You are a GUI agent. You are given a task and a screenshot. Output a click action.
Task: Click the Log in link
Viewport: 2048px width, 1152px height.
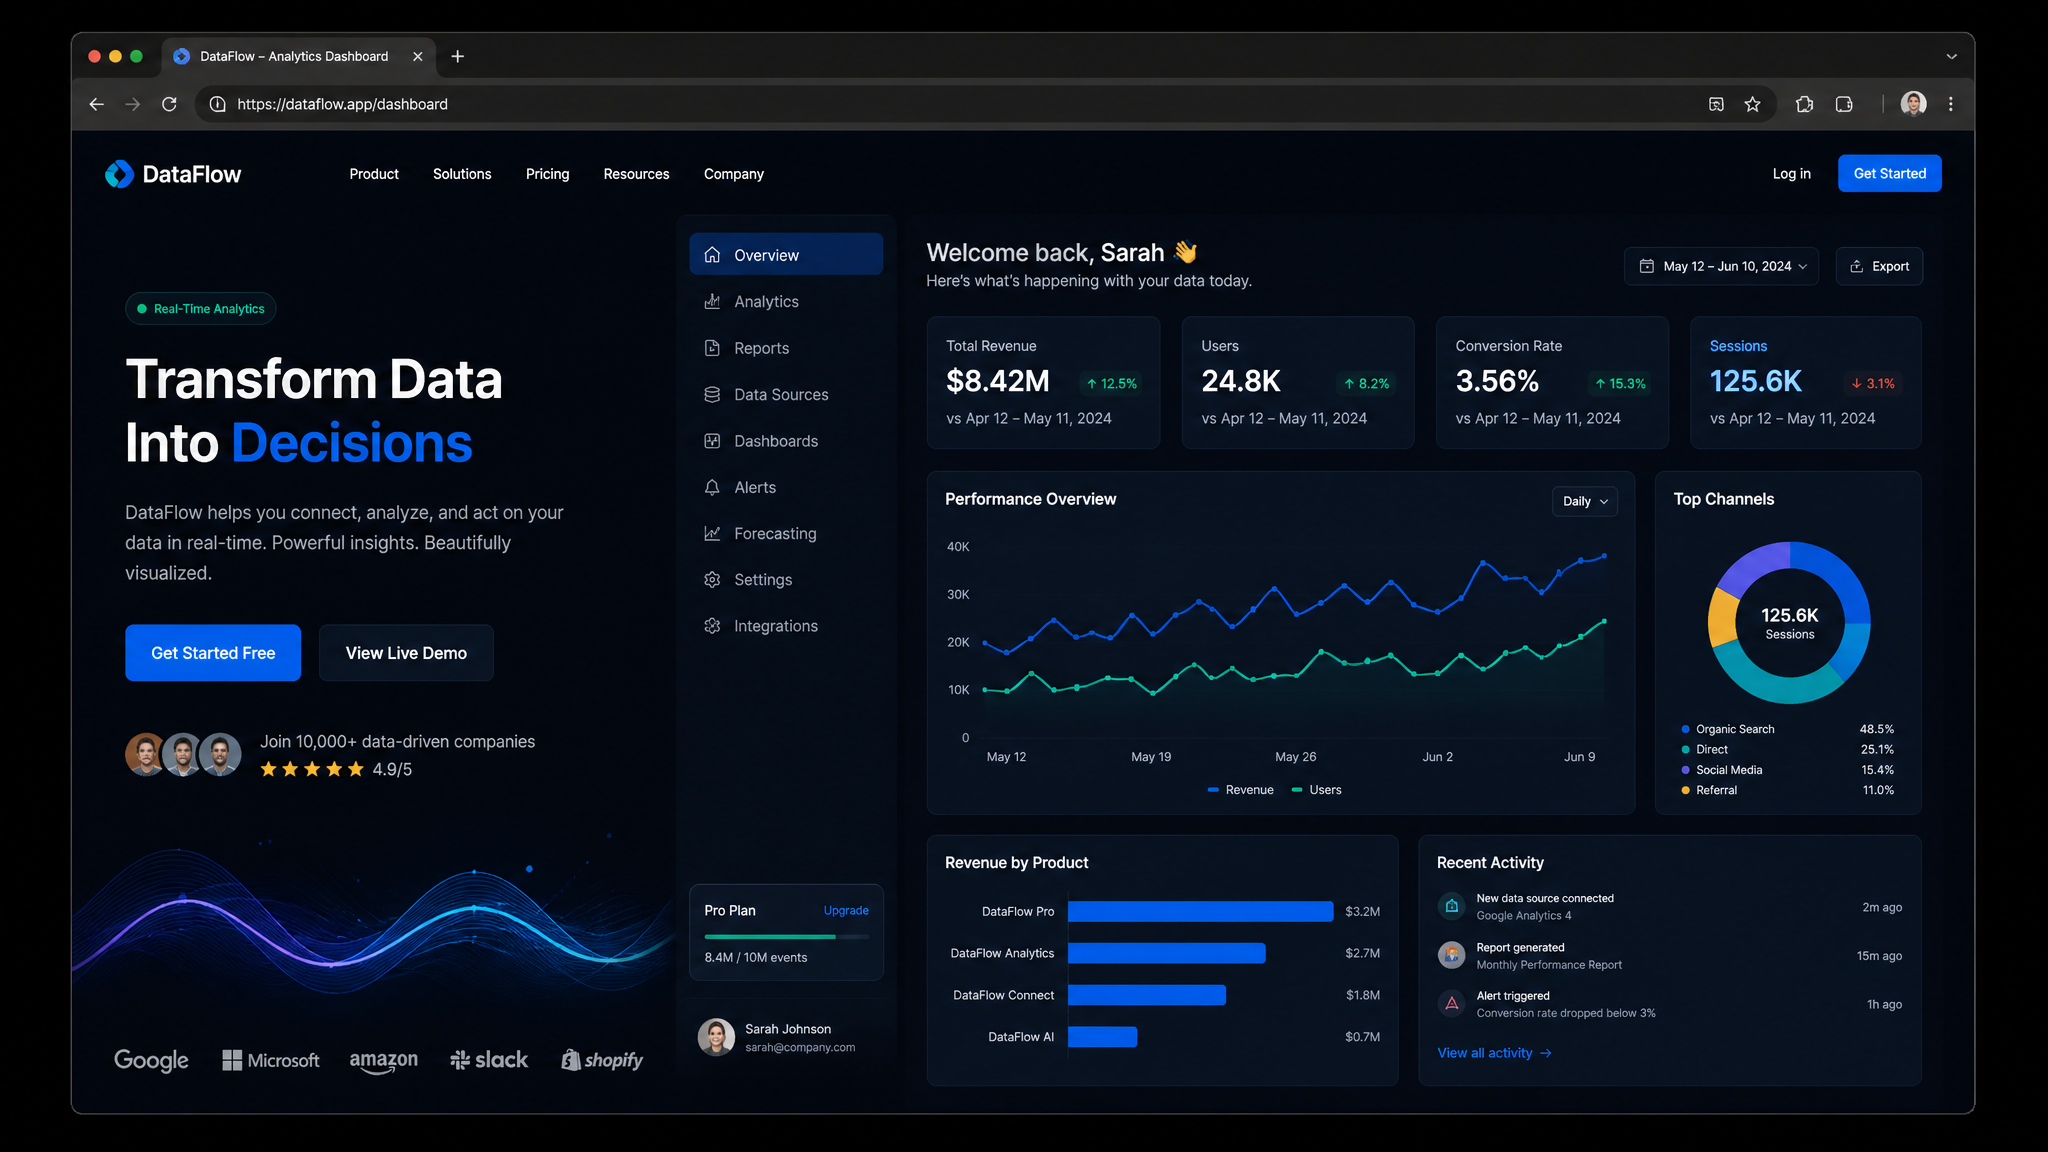pos(1791,174)
